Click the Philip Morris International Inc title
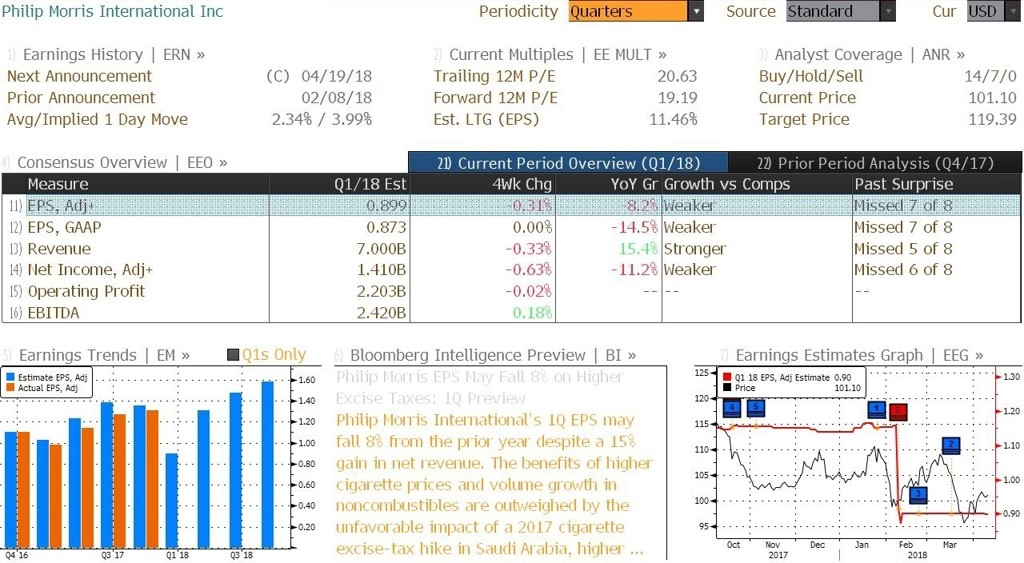This screenshot has width=1024, height=563. pos(112,11)
